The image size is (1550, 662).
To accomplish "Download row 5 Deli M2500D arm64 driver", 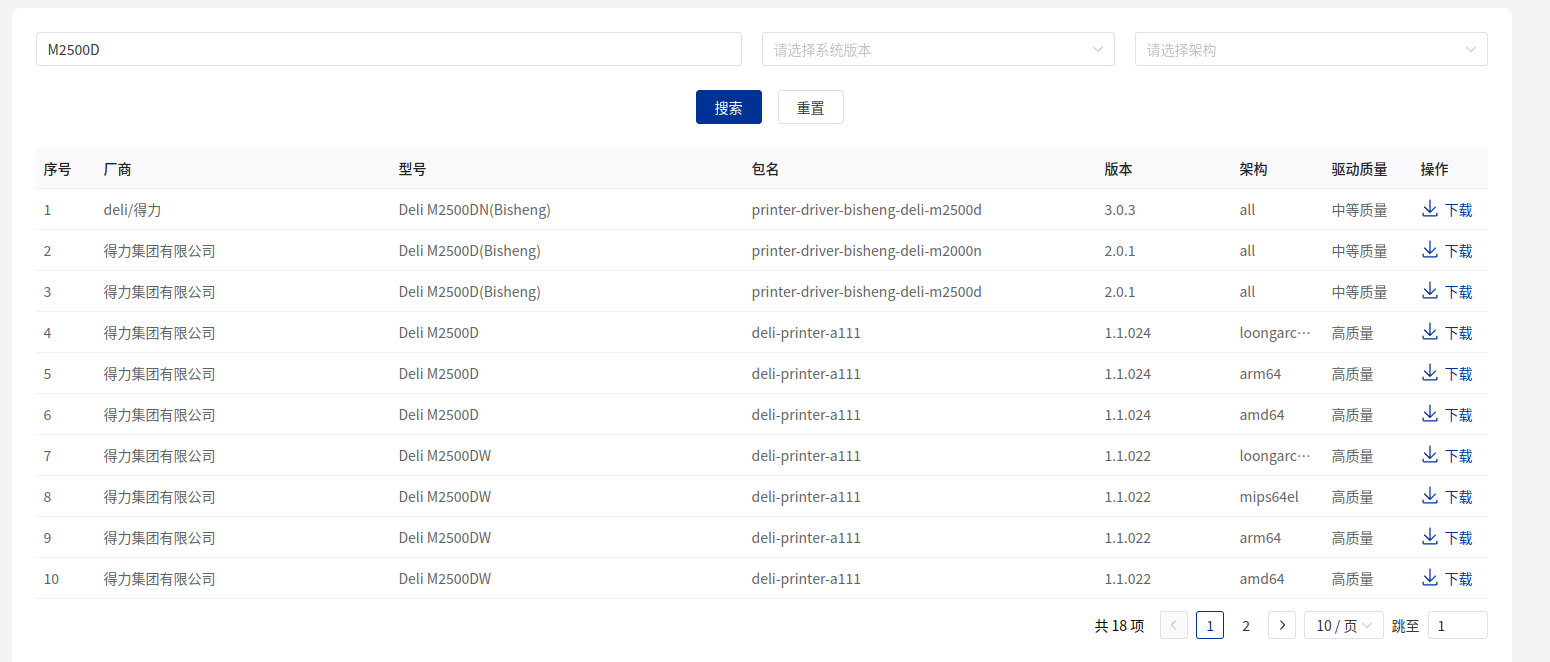I will pyautogui.click(x=1447, y=374).
